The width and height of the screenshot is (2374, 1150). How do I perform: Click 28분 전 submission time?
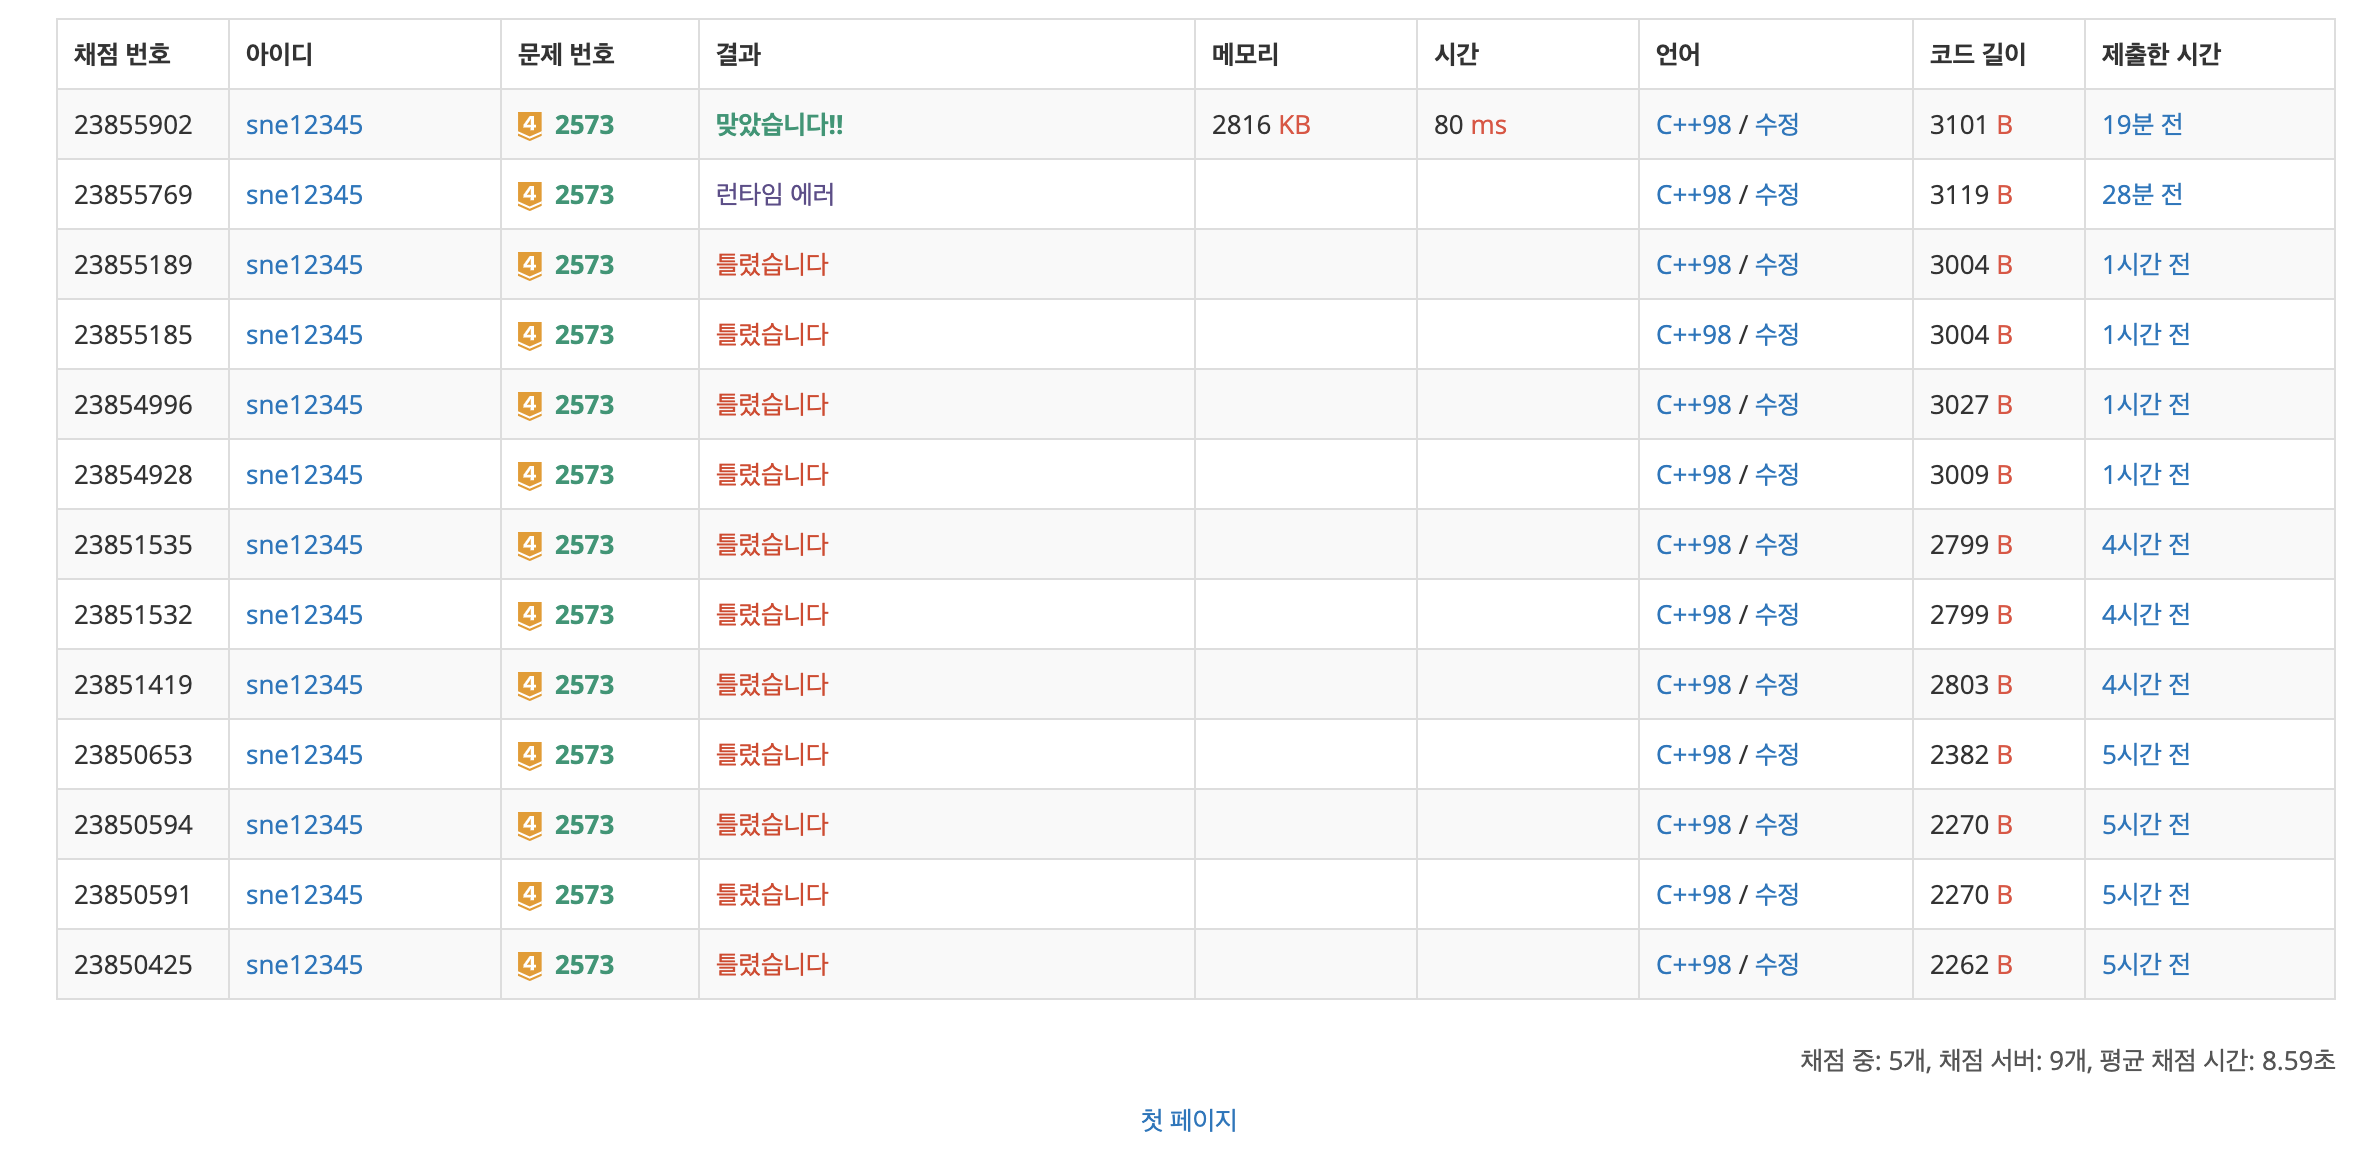[x=2142, y=195]
